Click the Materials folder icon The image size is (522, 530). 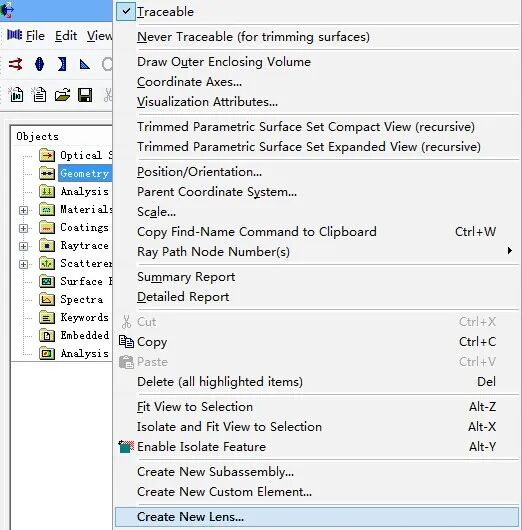47,210
